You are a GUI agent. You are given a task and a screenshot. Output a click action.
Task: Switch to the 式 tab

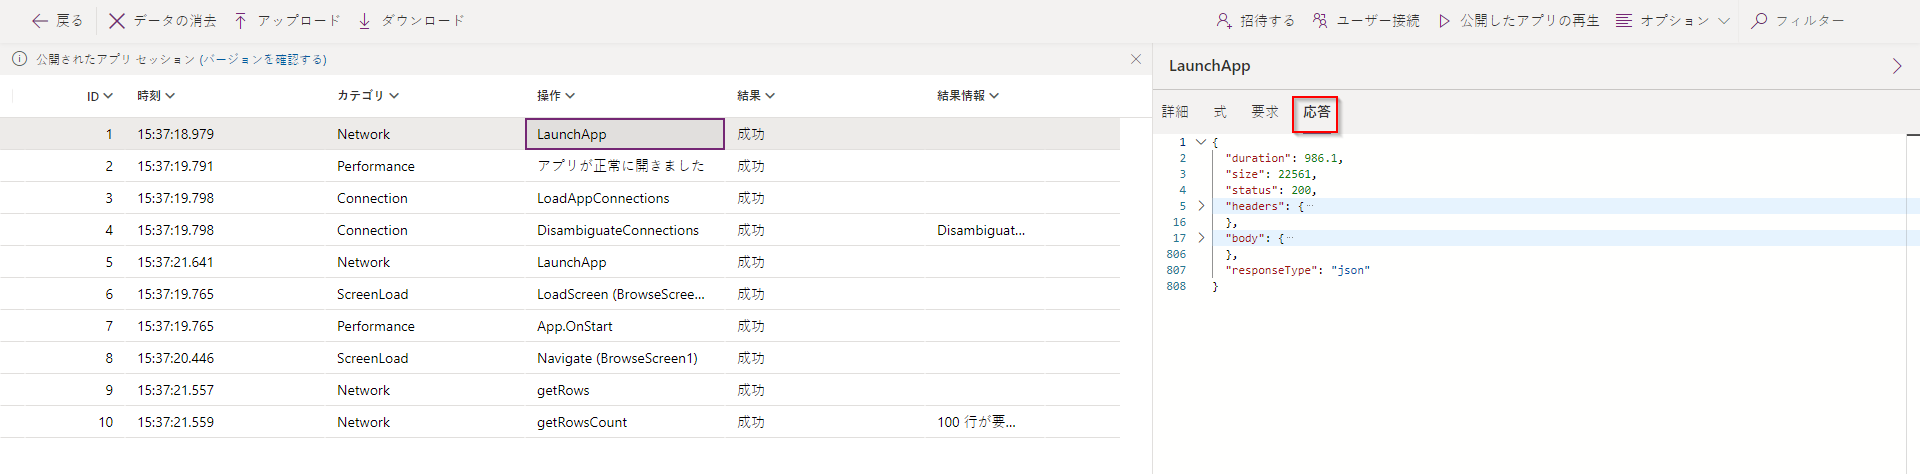tap(1220, 112)
